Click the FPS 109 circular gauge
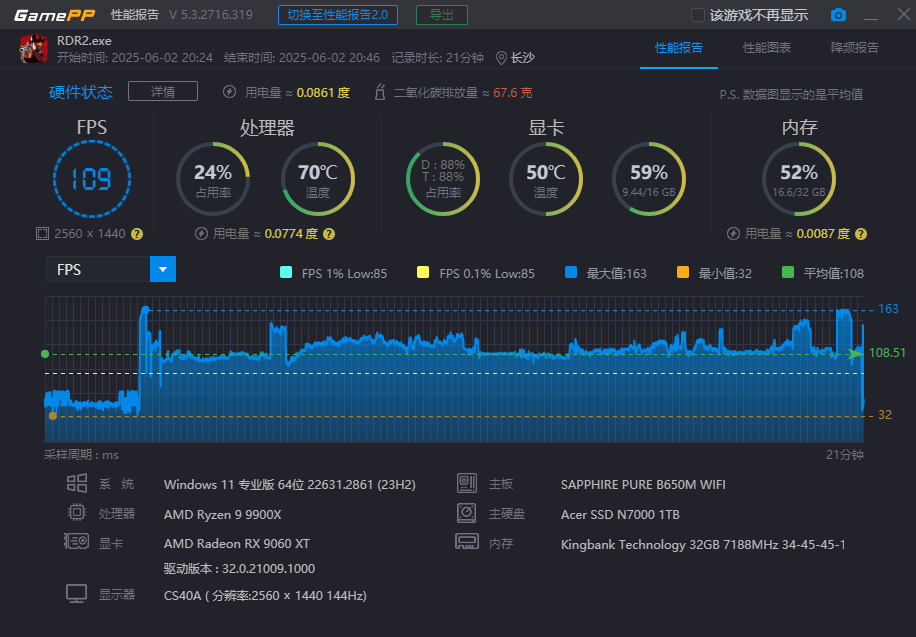Screen dimensions: 916x637 (x=92, y=179)
